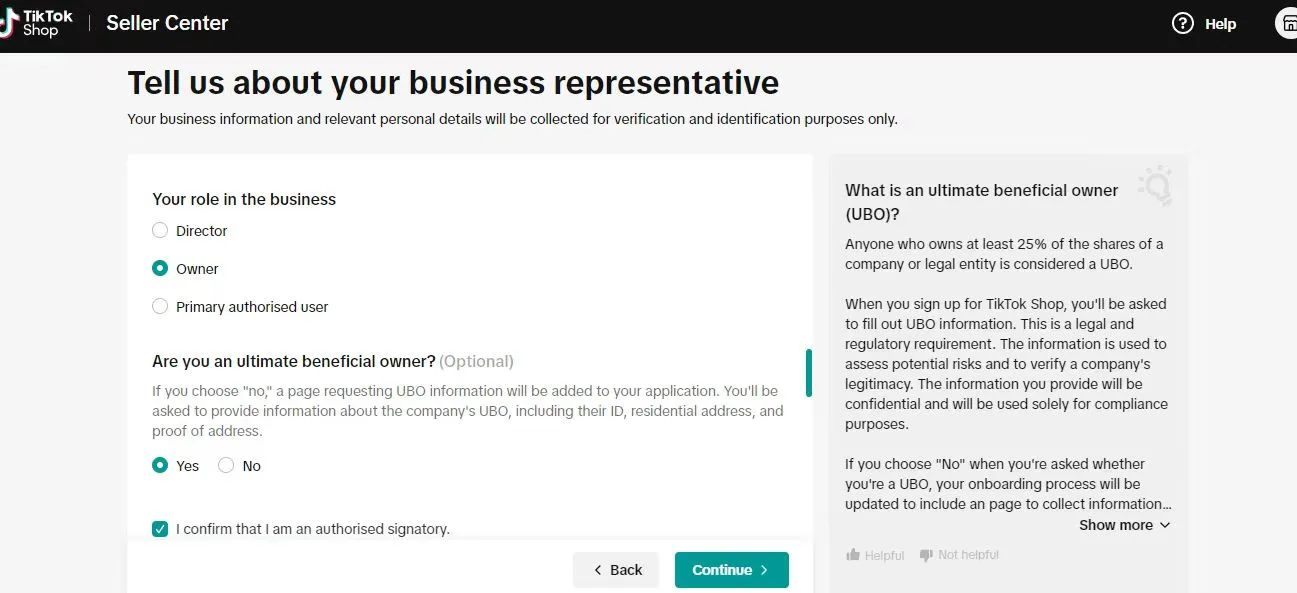Click the Seller Center header title
The image size is (1297, 593).
167,23
